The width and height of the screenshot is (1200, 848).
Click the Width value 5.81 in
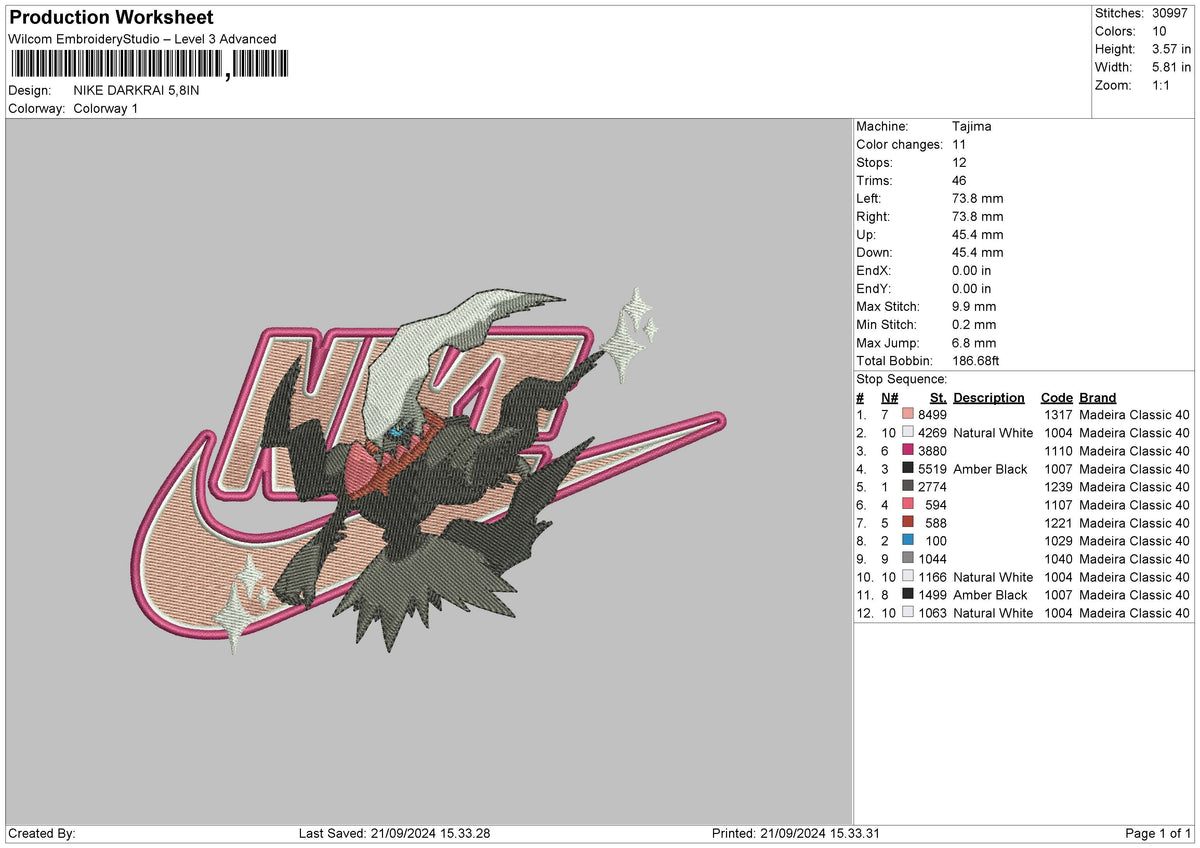point(1171,67)
